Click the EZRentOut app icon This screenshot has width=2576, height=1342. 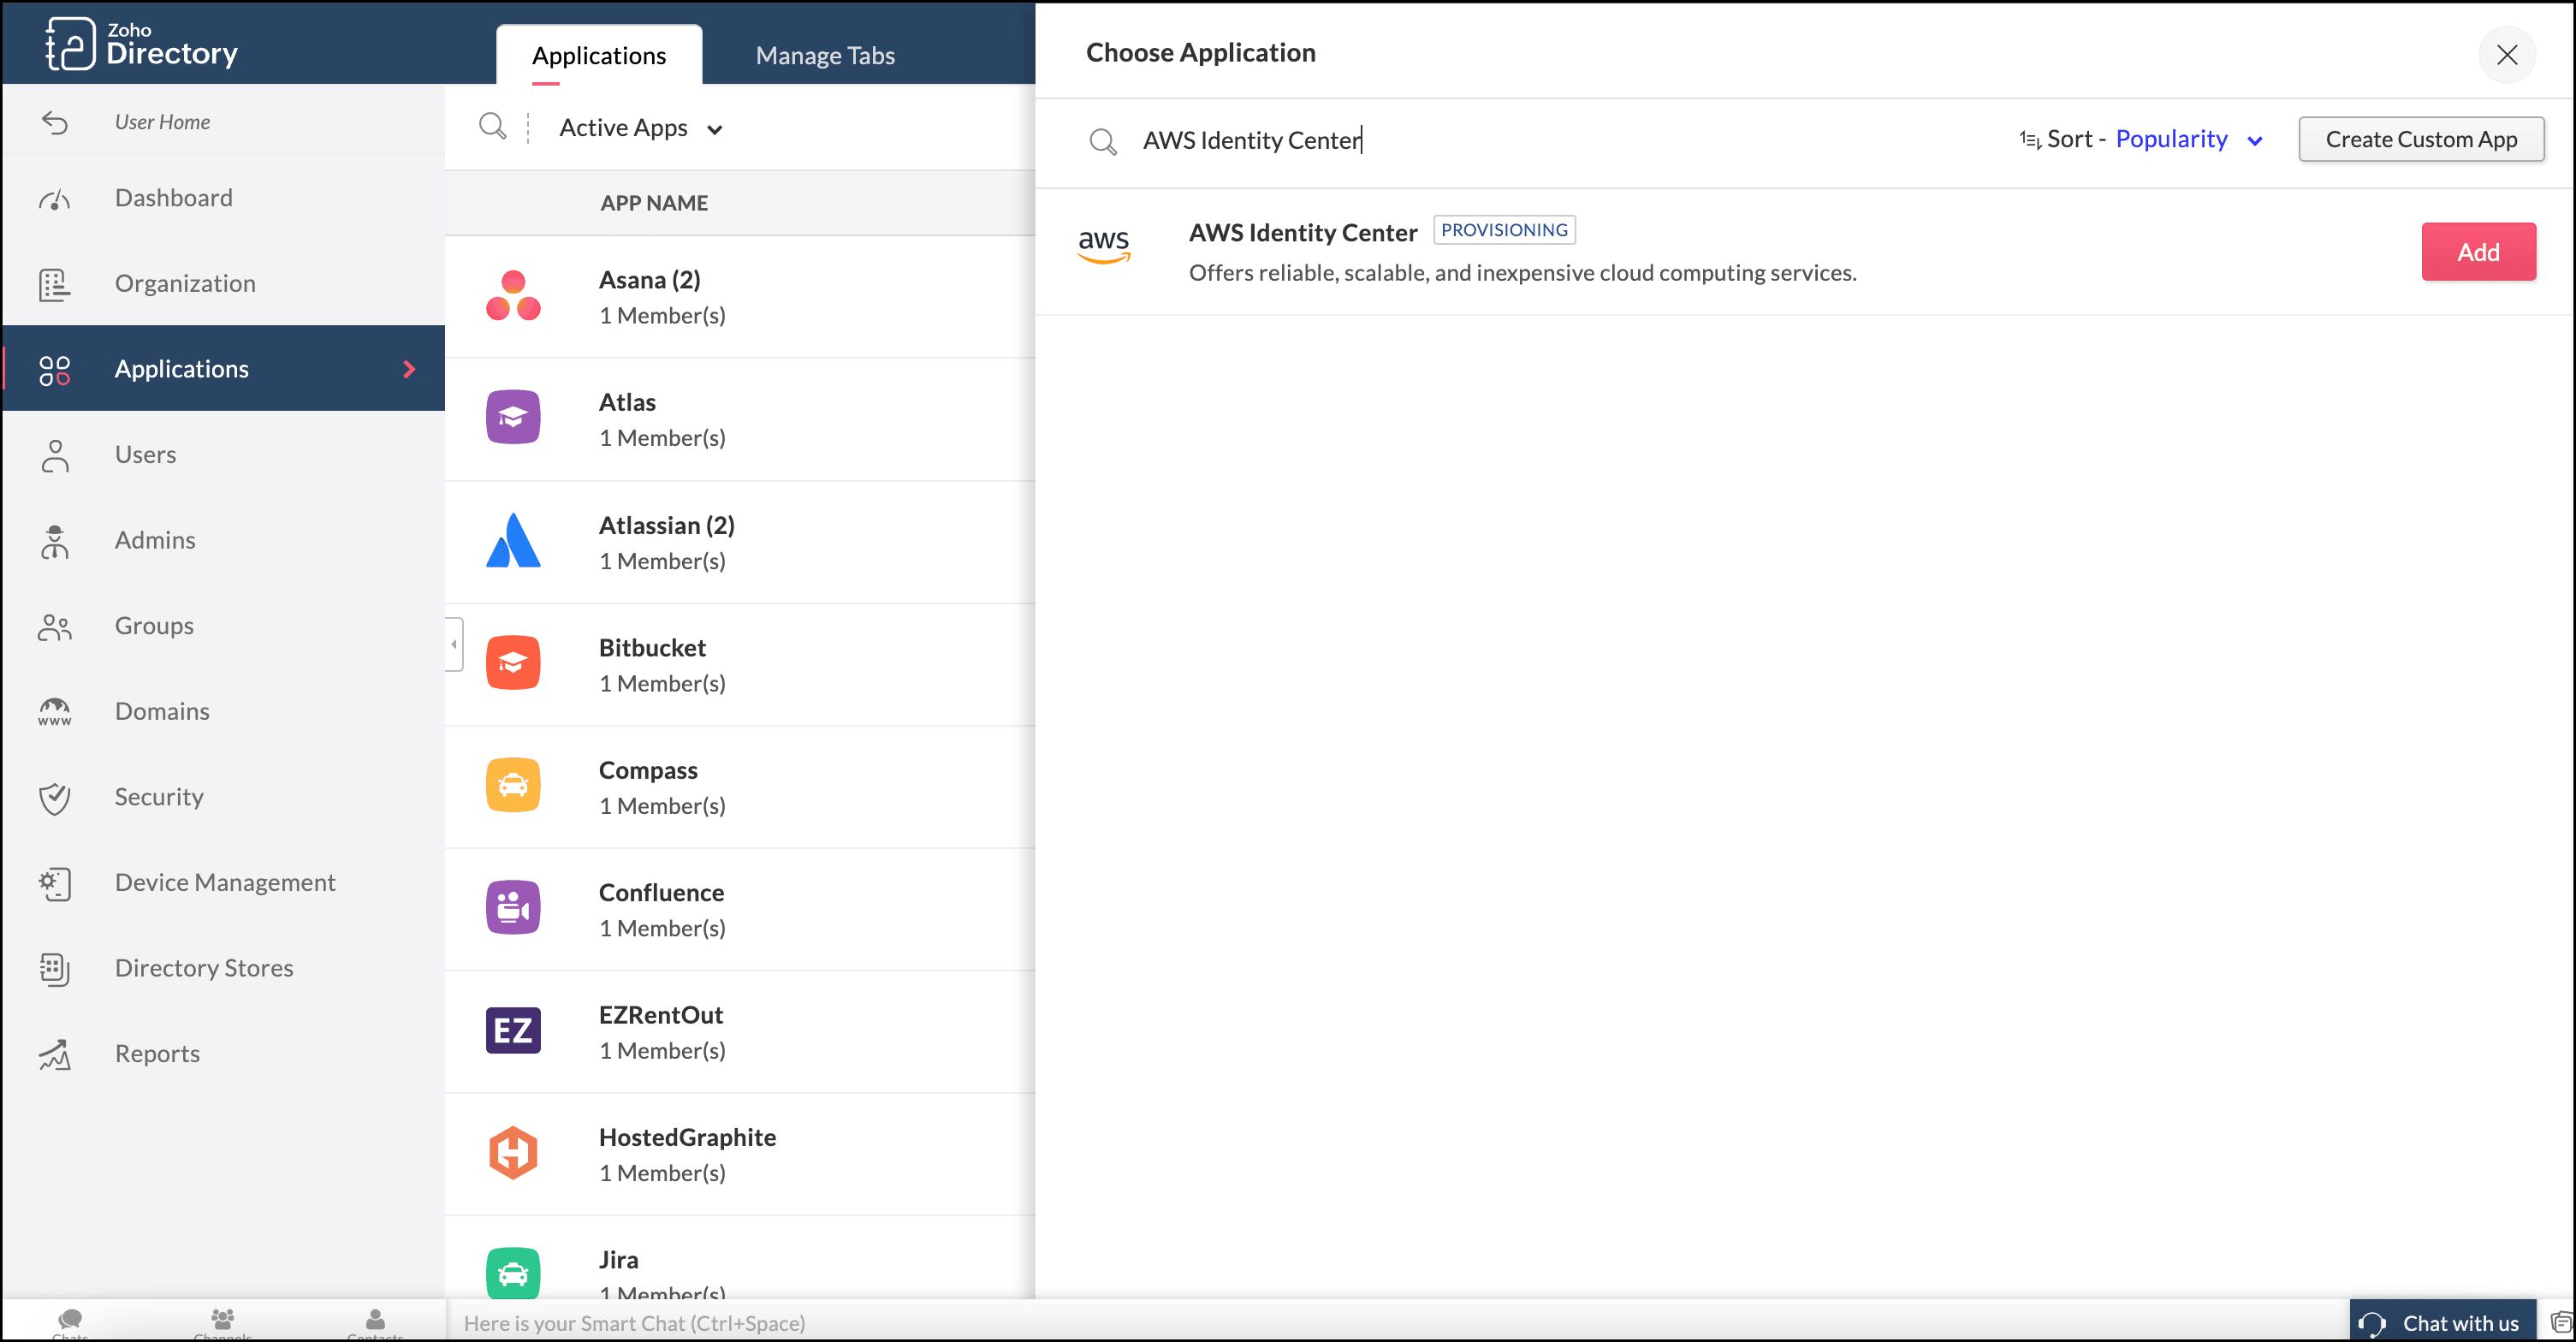click(513, 1030)
